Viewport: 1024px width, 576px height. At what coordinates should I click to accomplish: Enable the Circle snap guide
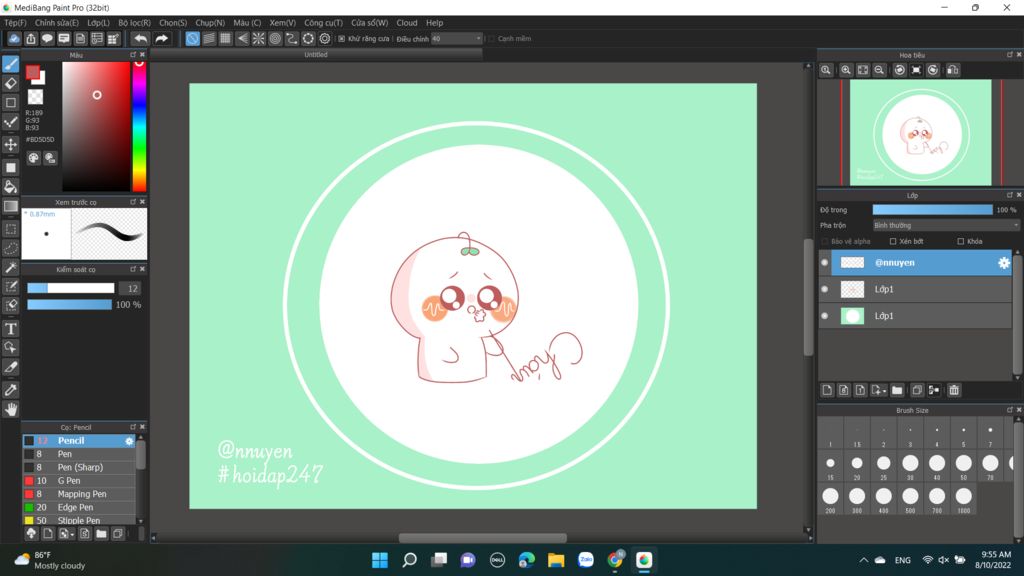click(x=275, y=39)
